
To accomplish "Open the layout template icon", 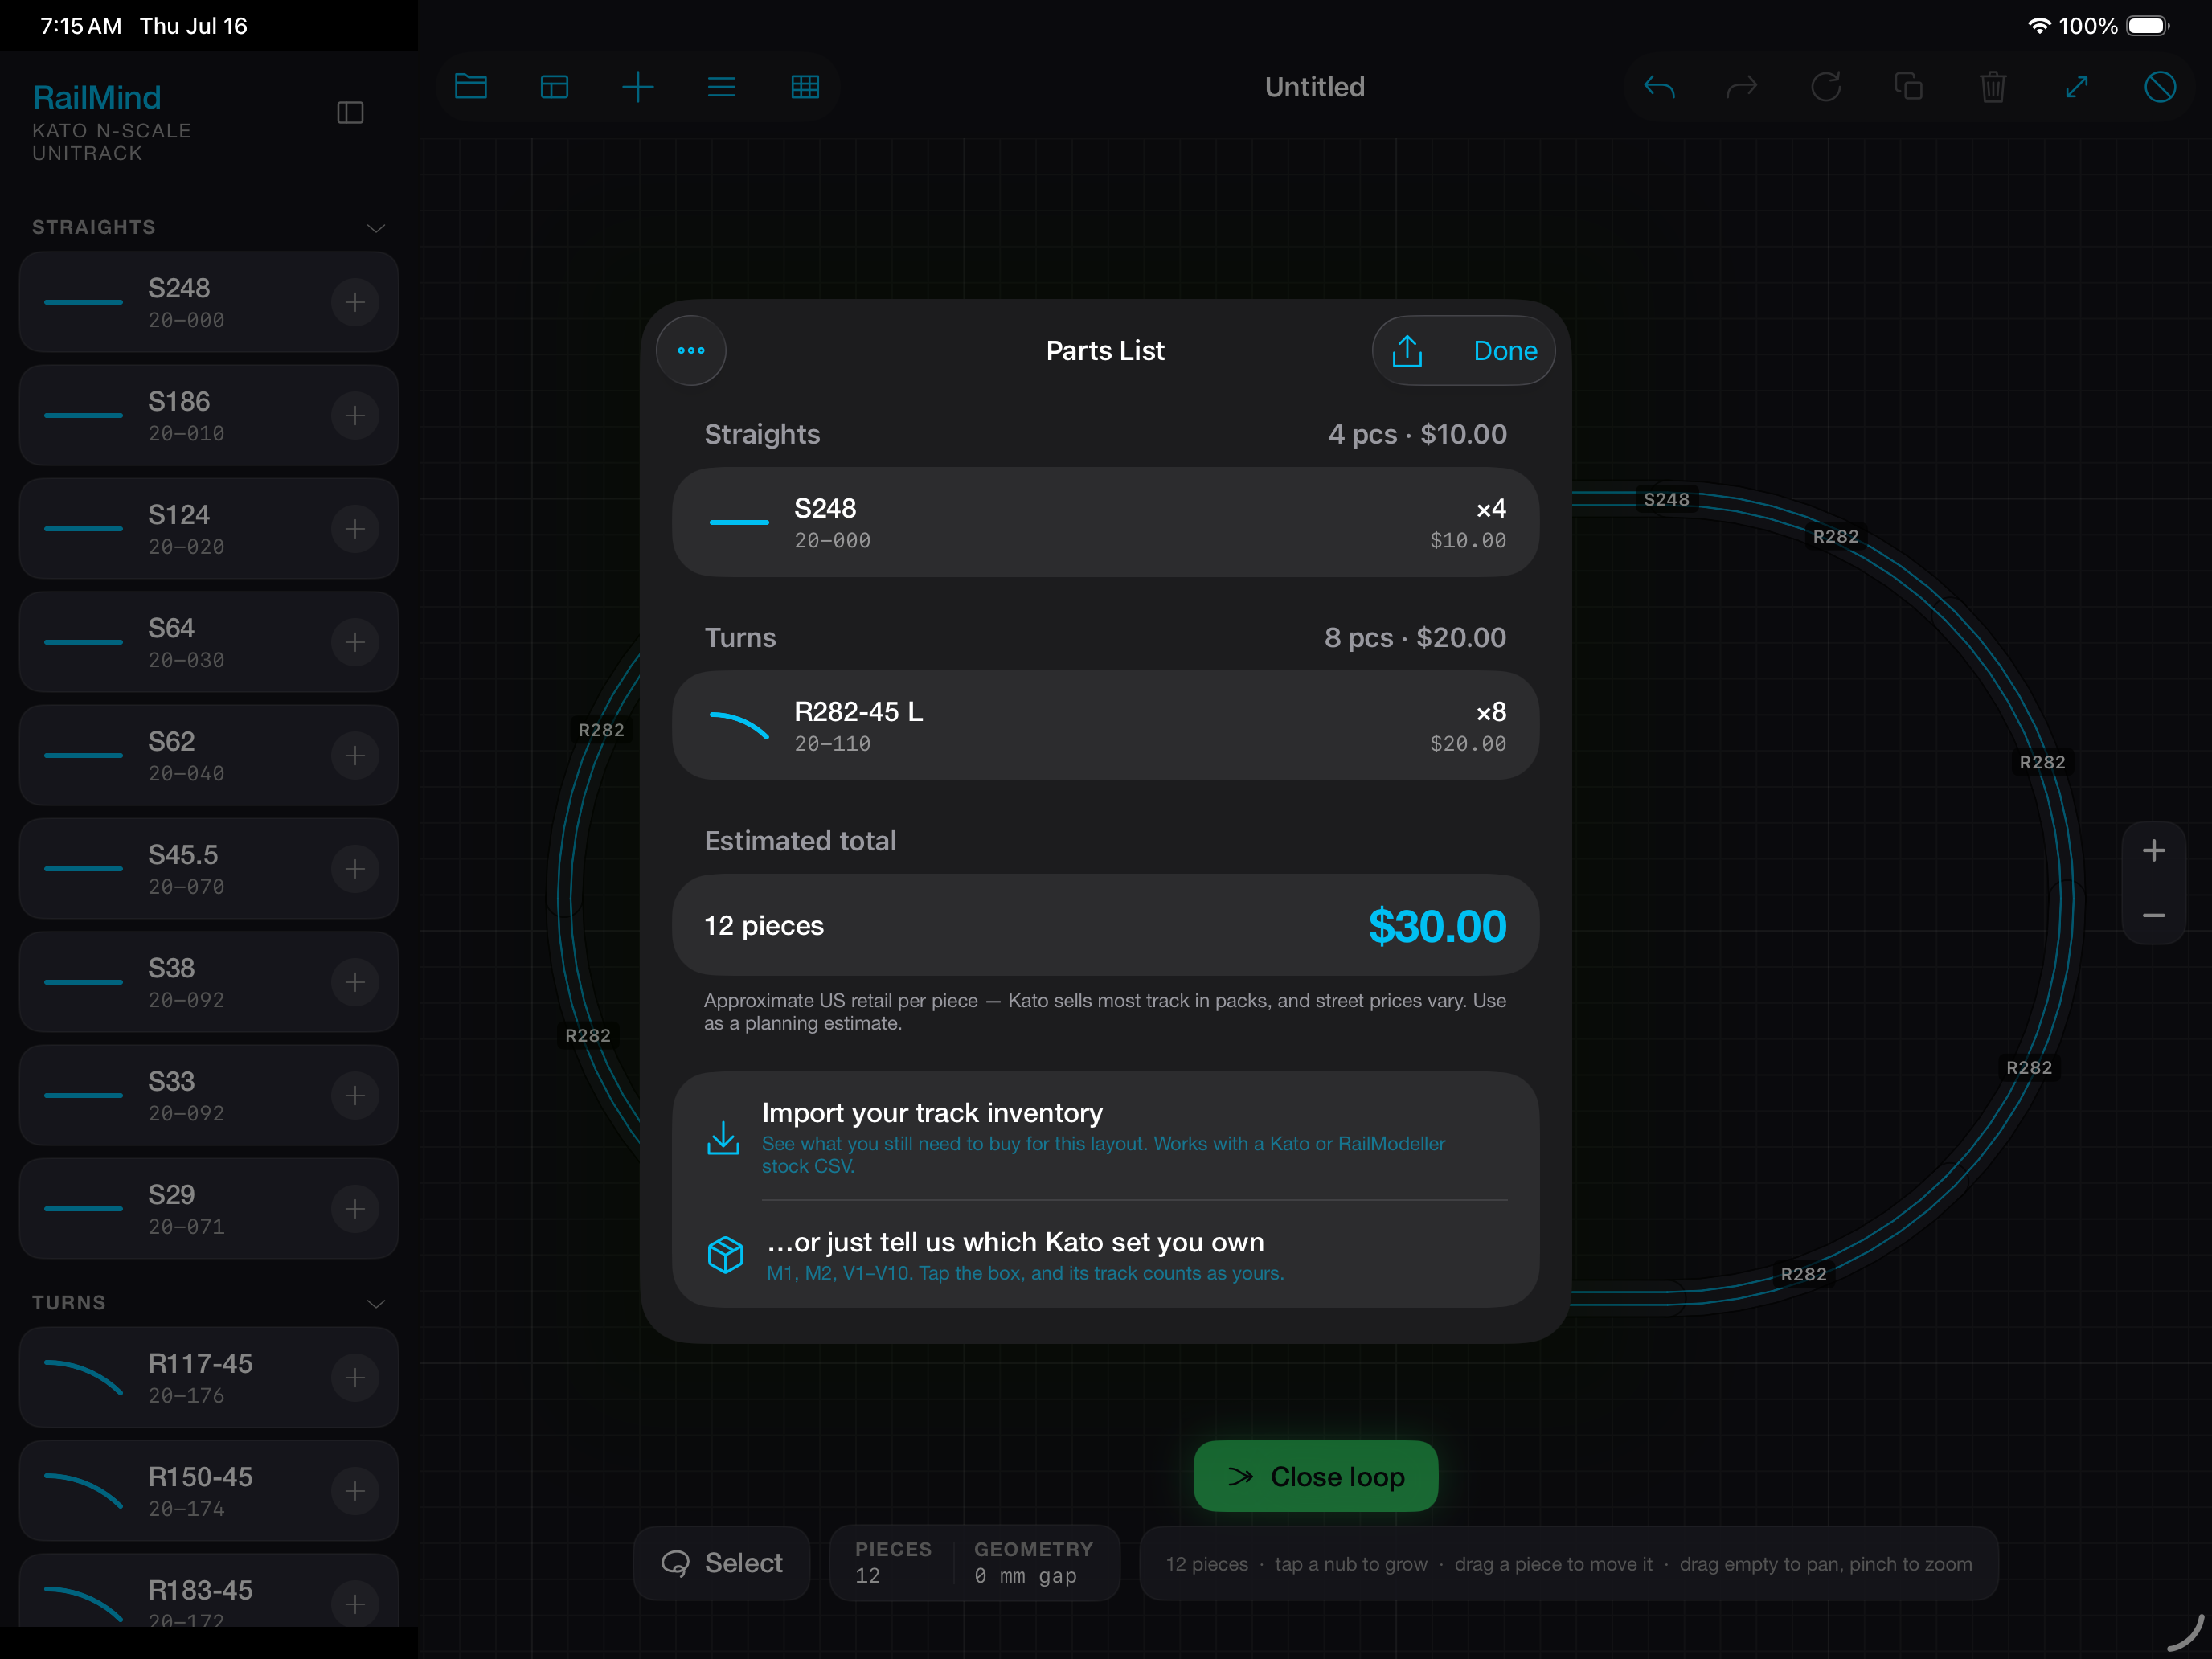I will [x=554, y=87].
